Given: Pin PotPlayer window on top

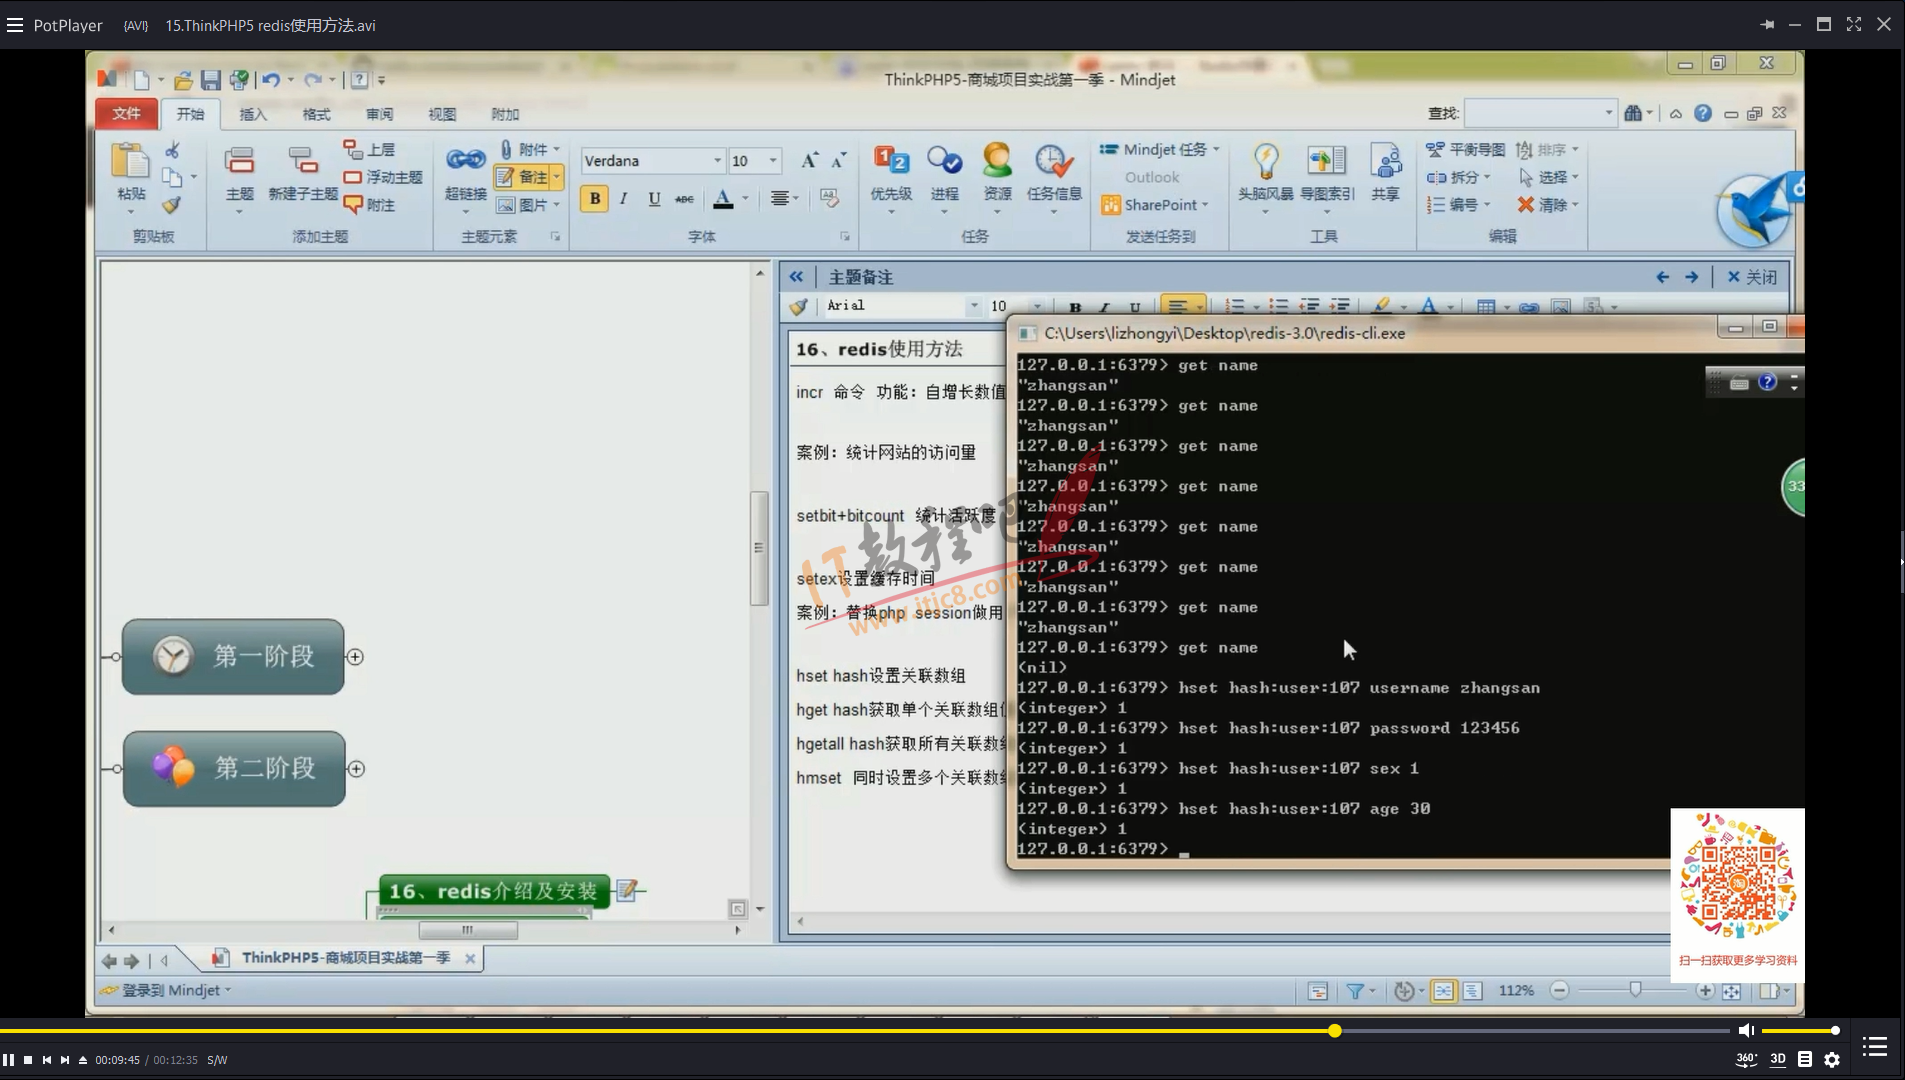Looking at the screenshot, I should (x=1767, y=25).
